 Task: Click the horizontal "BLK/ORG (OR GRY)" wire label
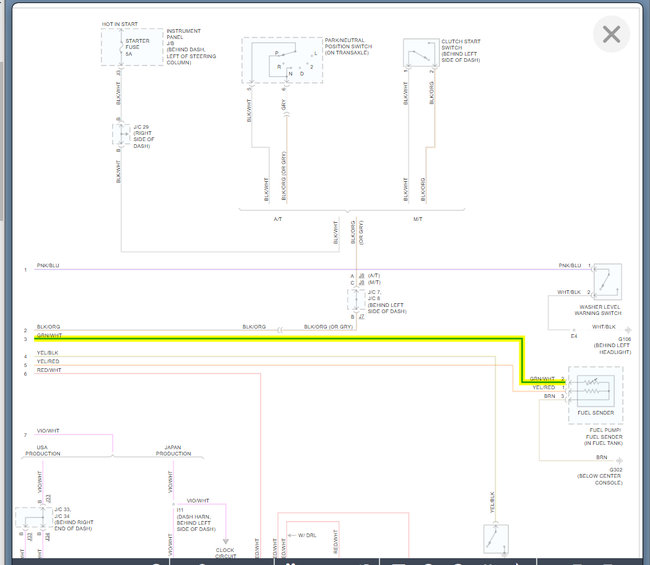coord(328,327)
